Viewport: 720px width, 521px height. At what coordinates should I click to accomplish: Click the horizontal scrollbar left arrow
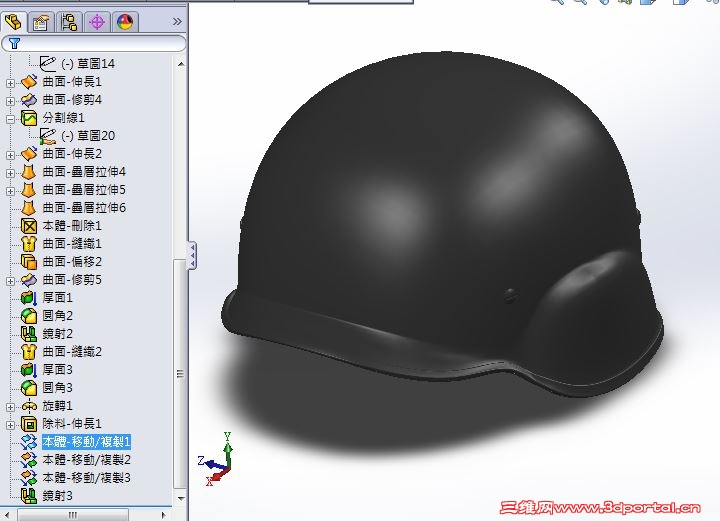[8, 515]
